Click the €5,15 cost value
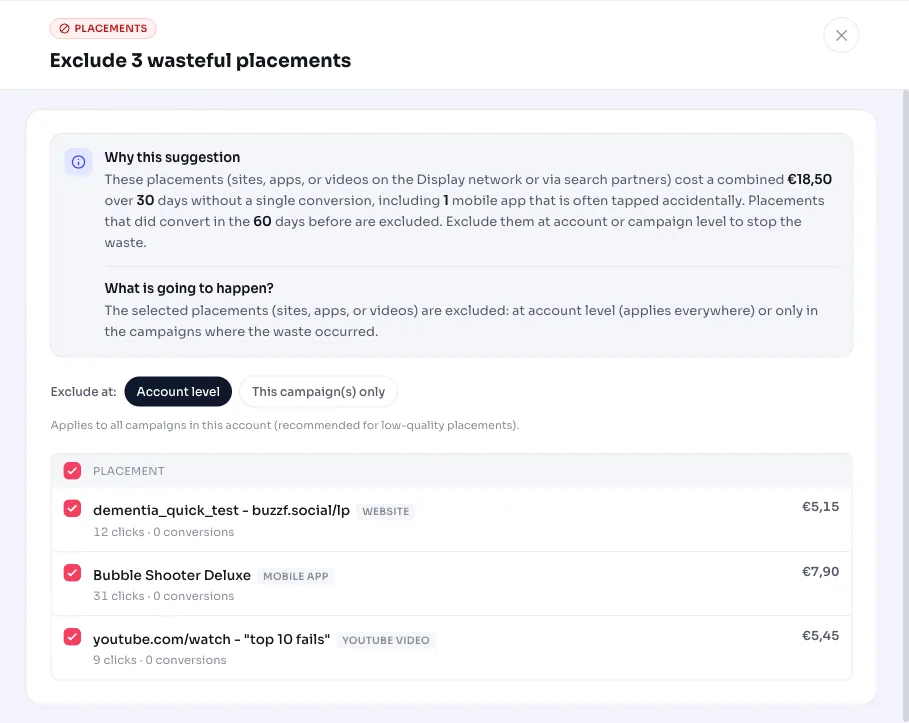Image resolution: width=909 pixels, height=723 pixels. point(820,507)
